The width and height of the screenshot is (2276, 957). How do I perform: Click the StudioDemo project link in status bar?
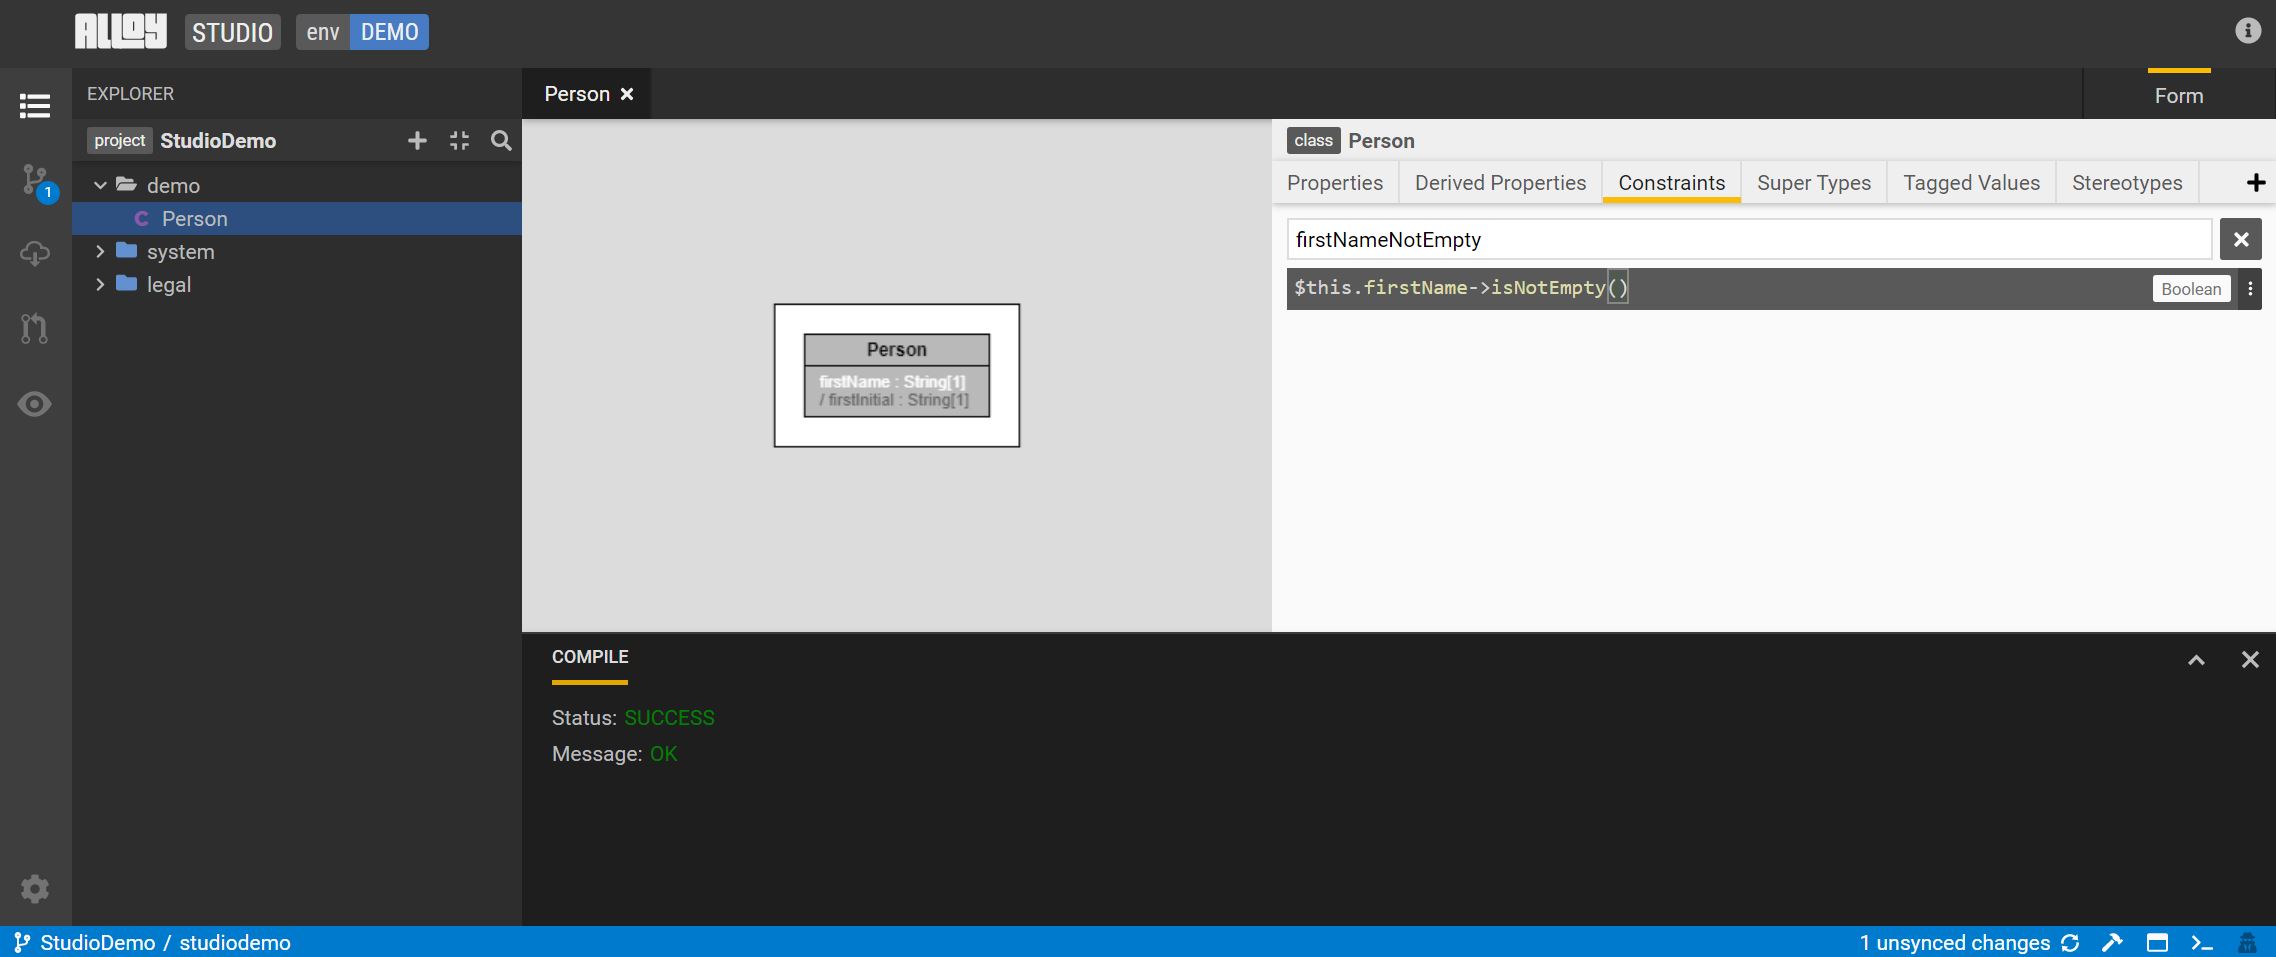[98, 943]
